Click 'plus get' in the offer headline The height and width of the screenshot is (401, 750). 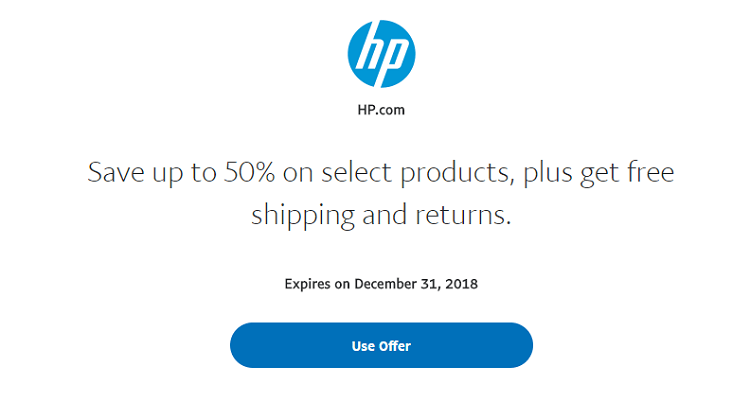click(x=572, y=173)
